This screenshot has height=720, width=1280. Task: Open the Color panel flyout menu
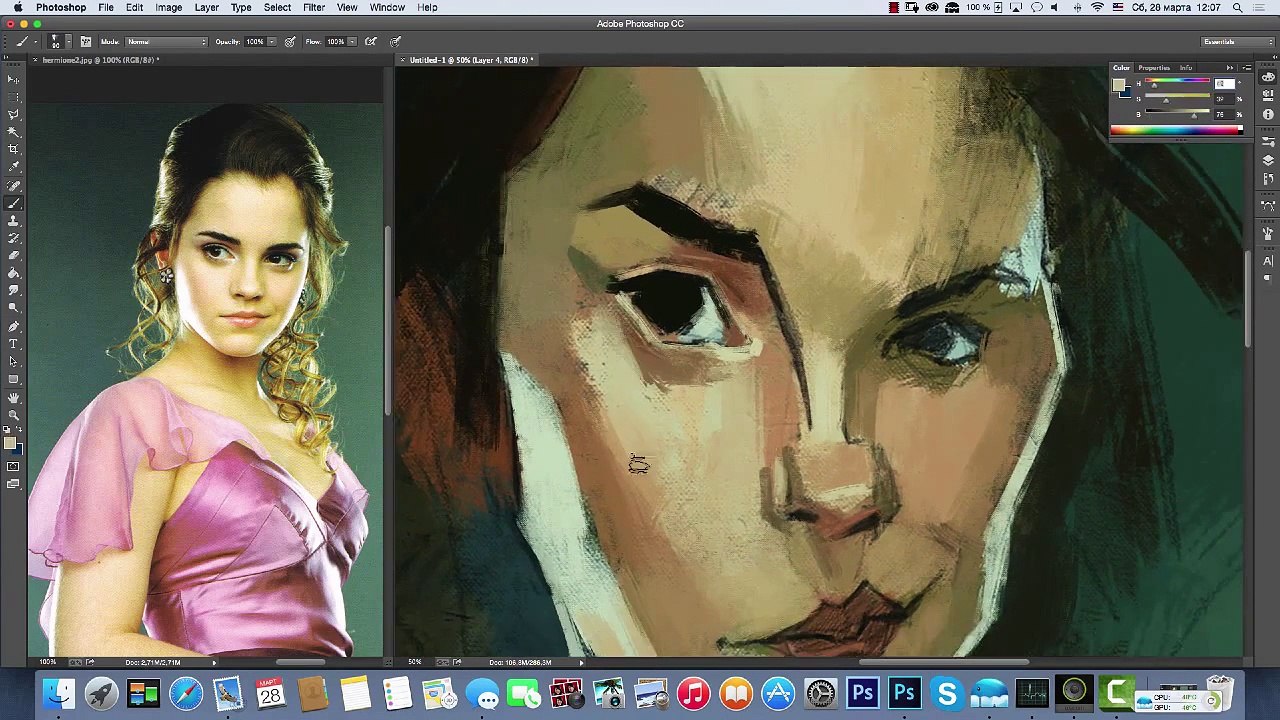1246,68
